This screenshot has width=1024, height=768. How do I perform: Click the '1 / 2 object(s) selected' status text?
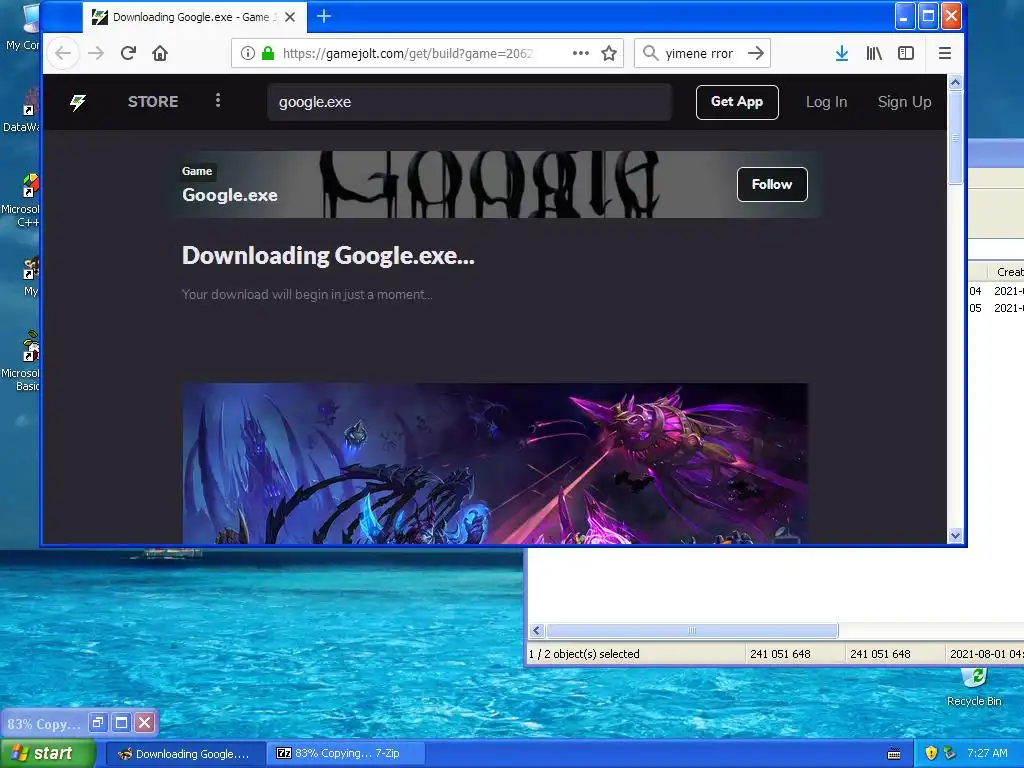(x=584, y=654)
